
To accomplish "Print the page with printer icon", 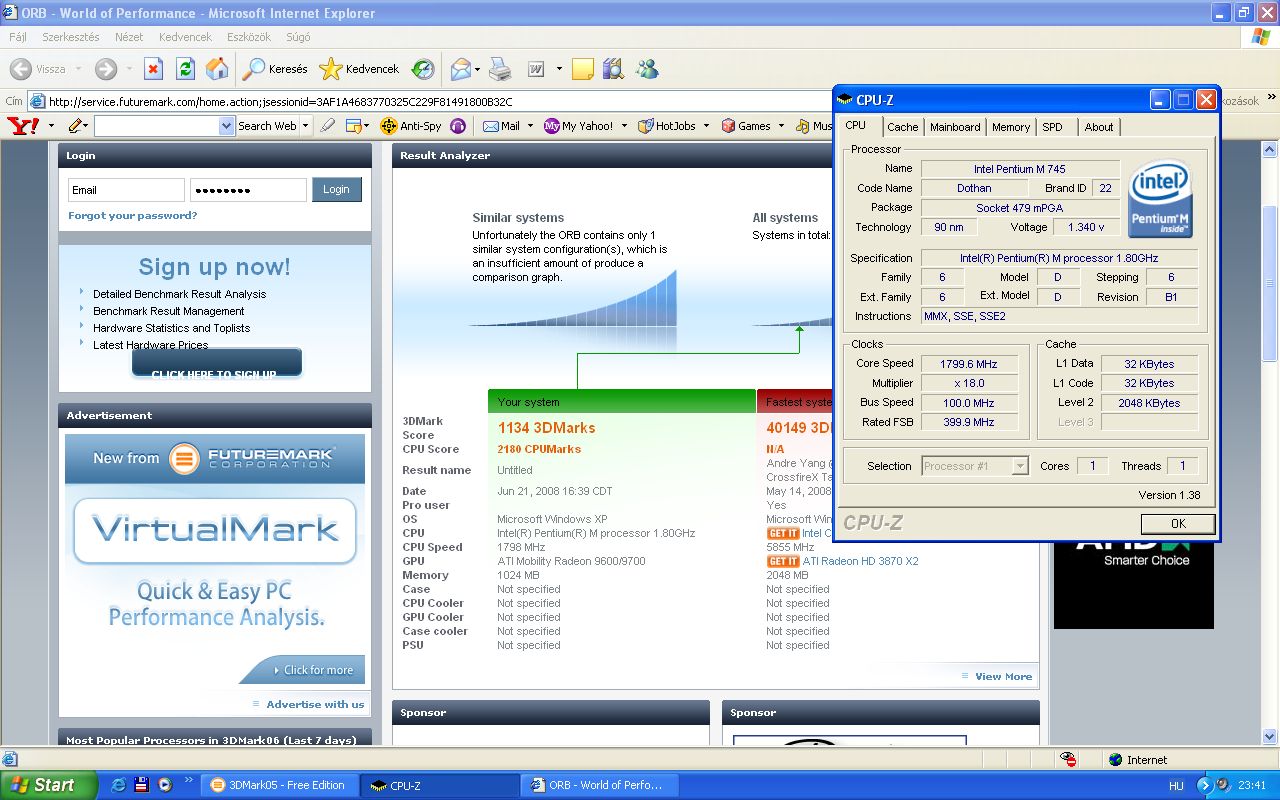I will (x=500, y=69).
